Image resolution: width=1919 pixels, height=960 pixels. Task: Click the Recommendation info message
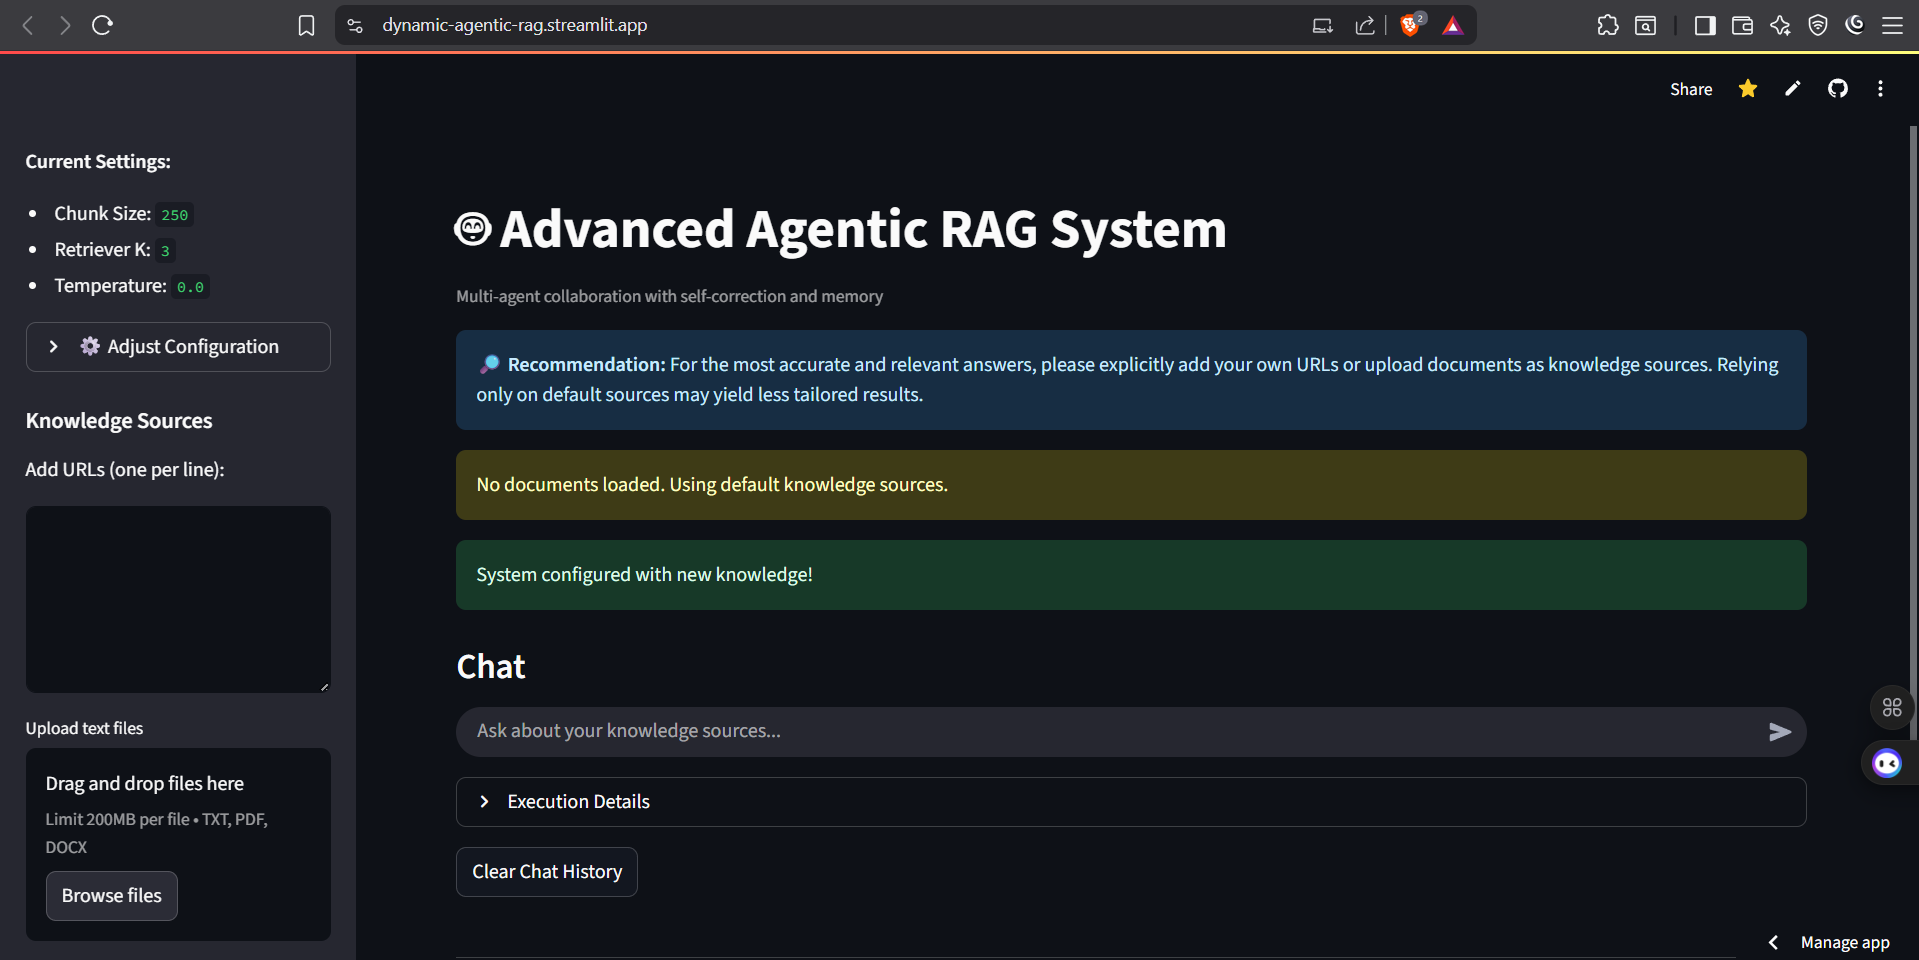(x=1131, y=380)
